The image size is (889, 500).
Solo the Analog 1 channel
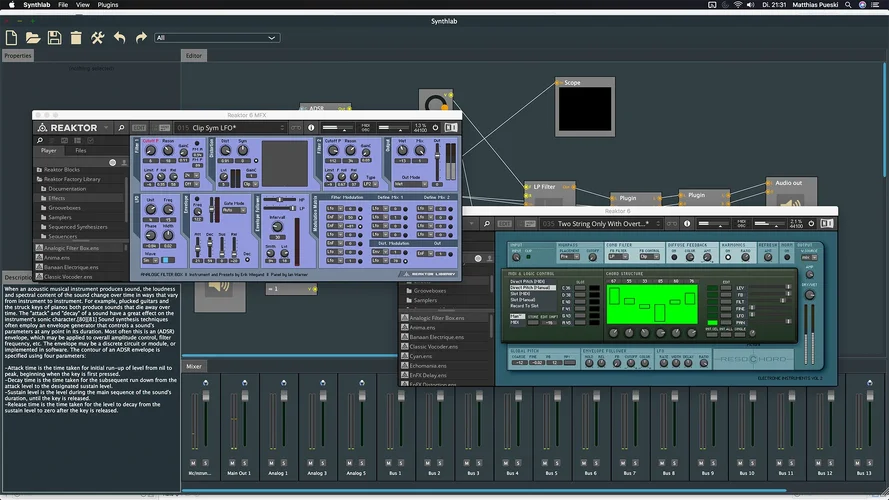tap(283, 463)
